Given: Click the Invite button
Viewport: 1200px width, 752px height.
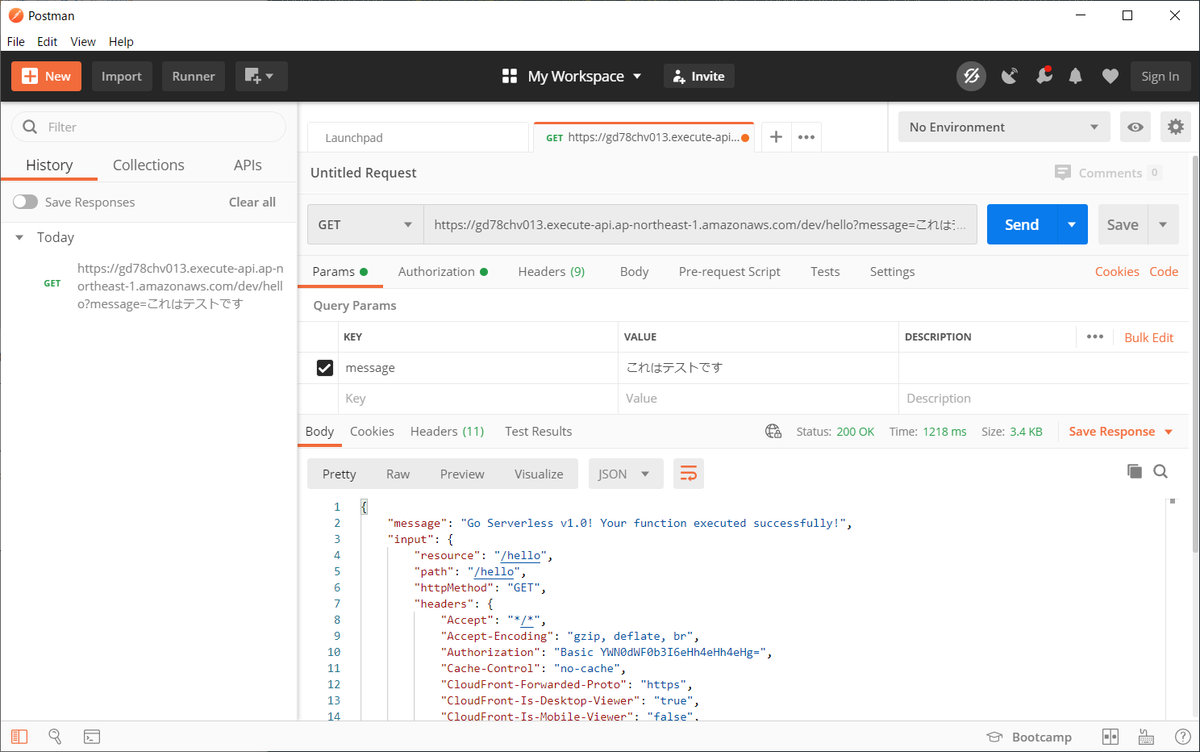Looking at the screenshot, I should tap(699, 76).
